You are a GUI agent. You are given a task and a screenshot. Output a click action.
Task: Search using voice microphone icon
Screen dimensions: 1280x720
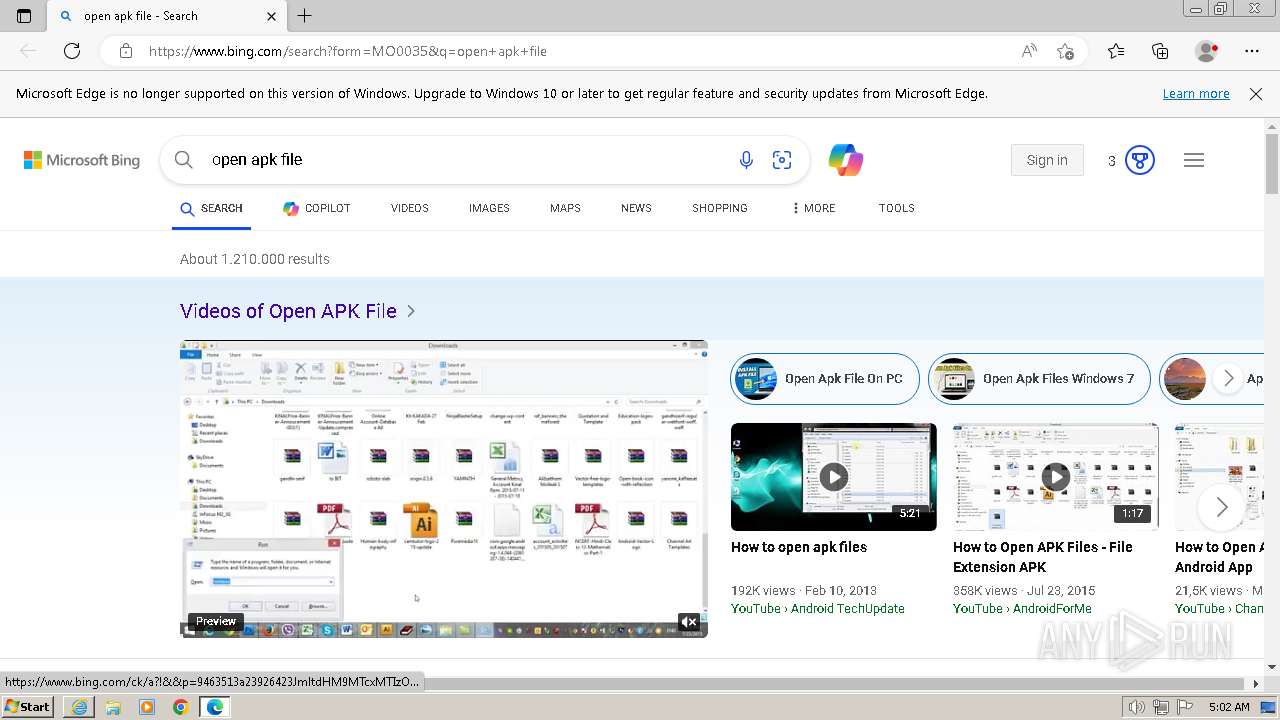pos(746,160)
